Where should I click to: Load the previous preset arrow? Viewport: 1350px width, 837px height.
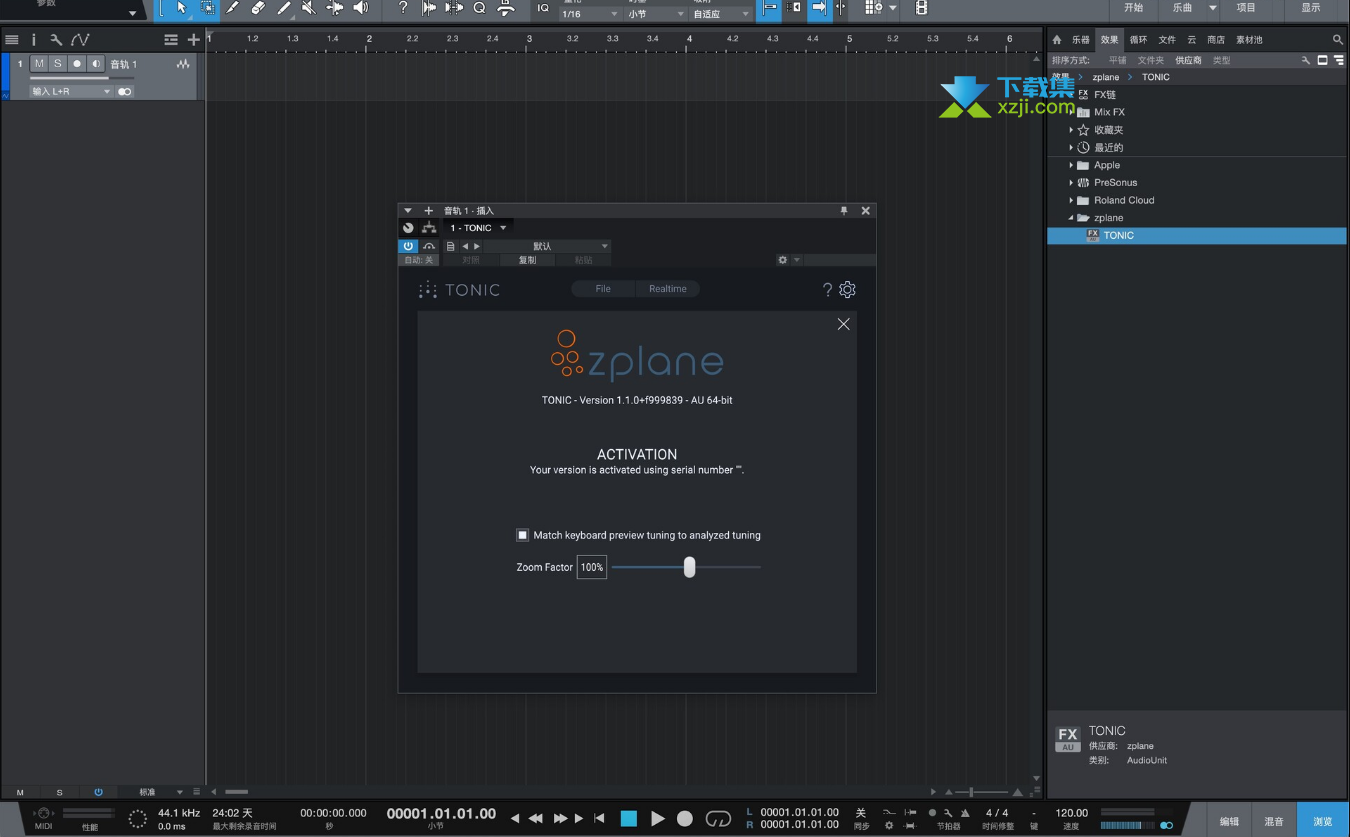coord(465,246)
